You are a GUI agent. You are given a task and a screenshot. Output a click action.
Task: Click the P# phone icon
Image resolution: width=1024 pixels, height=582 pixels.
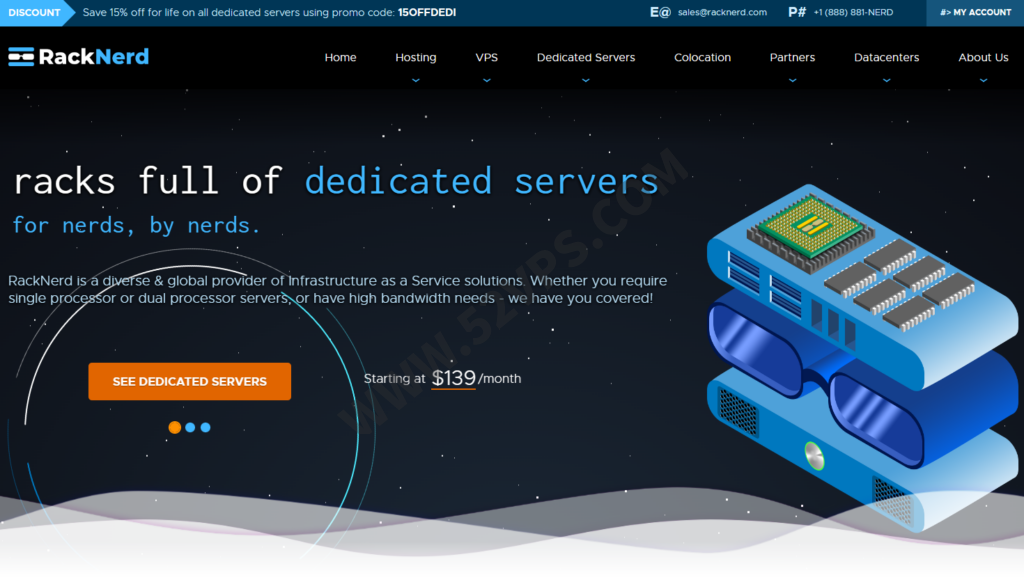point(797,12)
